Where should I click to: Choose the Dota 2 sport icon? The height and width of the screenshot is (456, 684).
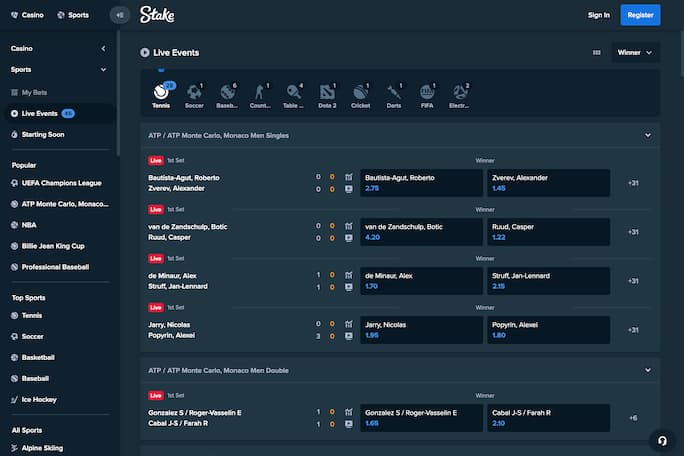tap(327, 94)
